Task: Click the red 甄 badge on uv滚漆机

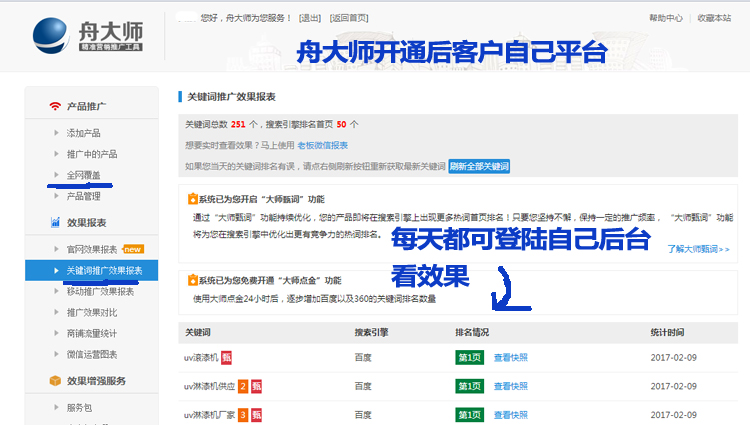Action: tap(226, 358)
